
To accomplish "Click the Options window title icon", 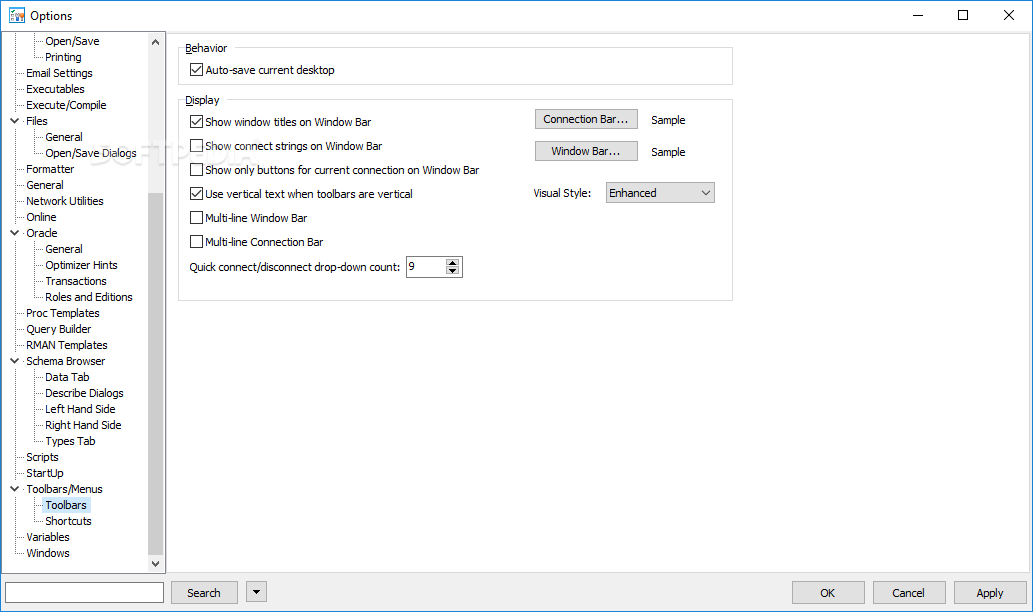I will click(x=16, y=15).
